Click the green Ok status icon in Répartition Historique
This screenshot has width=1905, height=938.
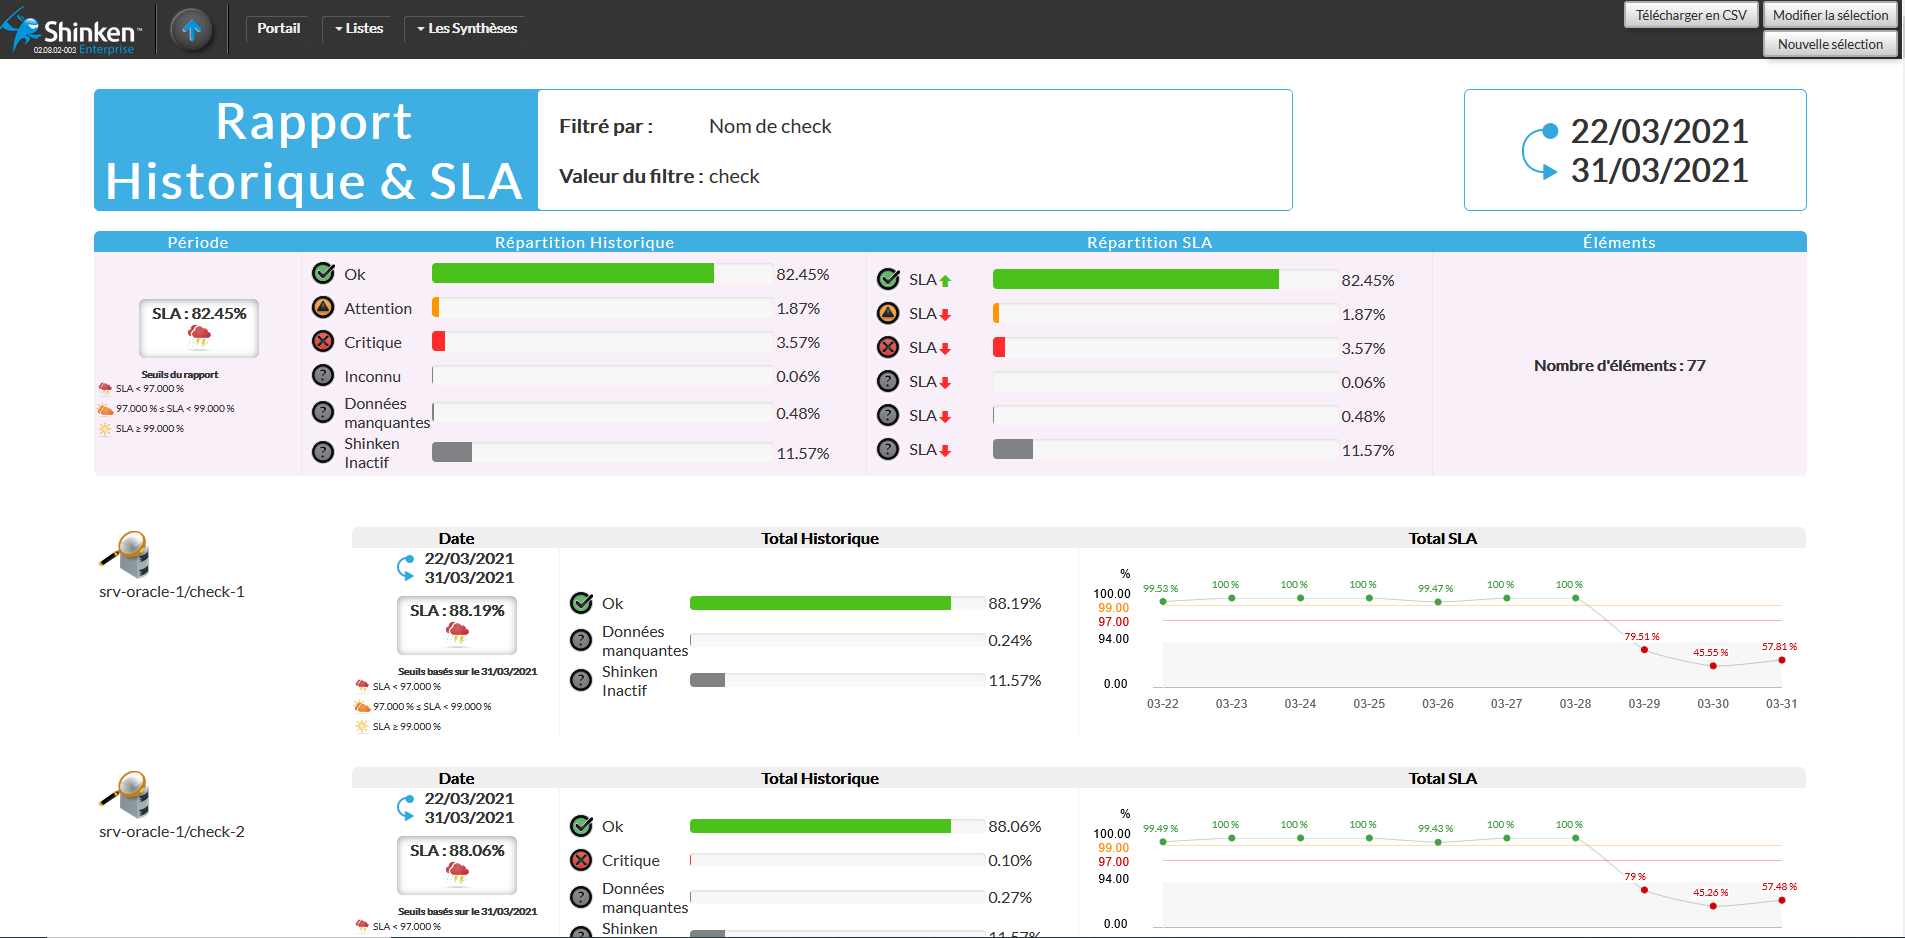coord(323,273)
